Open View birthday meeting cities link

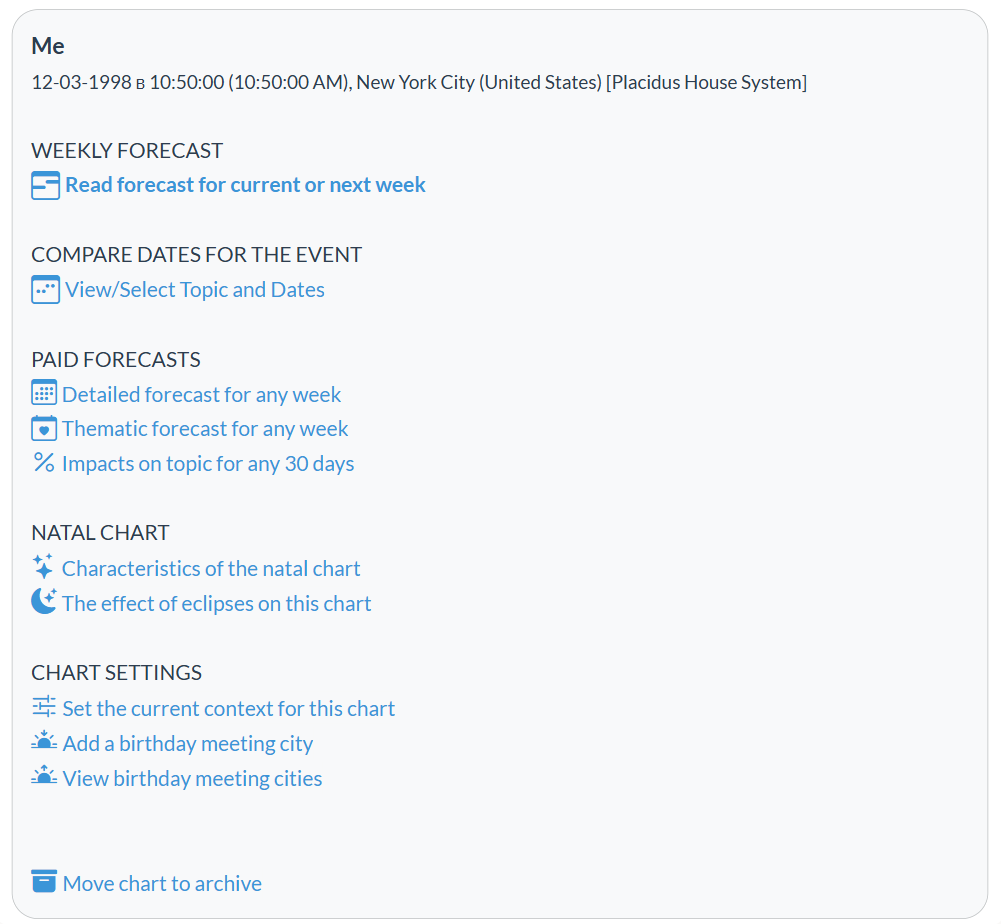point(192,779)
